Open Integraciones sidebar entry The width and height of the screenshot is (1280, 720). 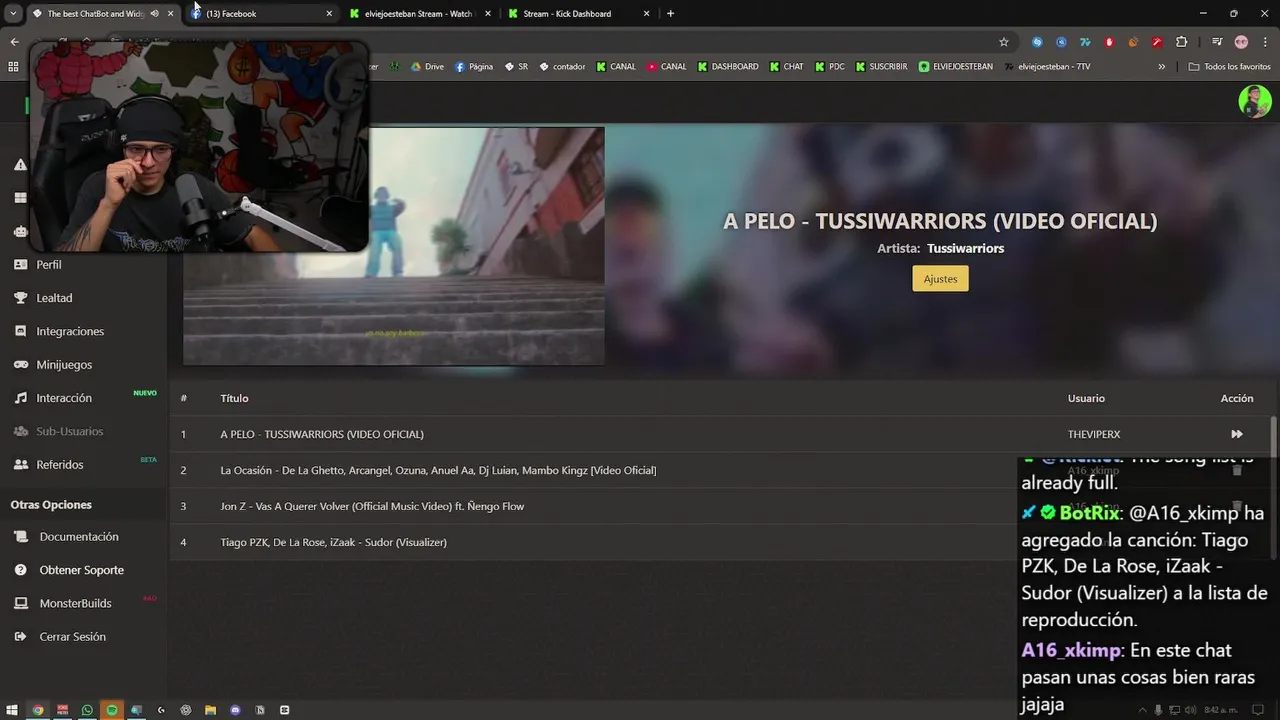[70, 331]
